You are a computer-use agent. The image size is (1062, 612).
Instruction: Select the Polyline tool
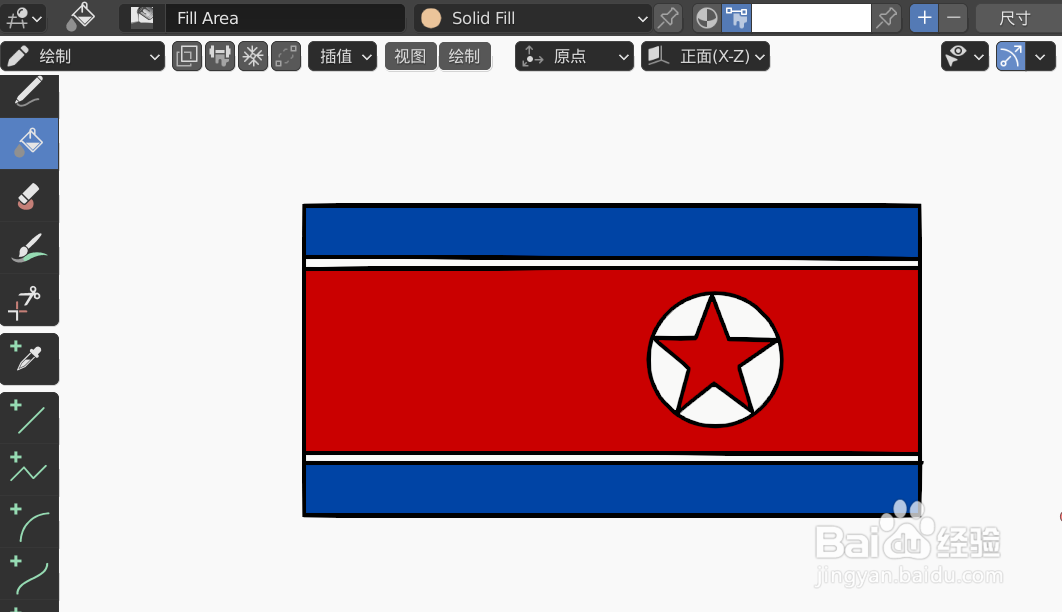(x=29, y=469)
